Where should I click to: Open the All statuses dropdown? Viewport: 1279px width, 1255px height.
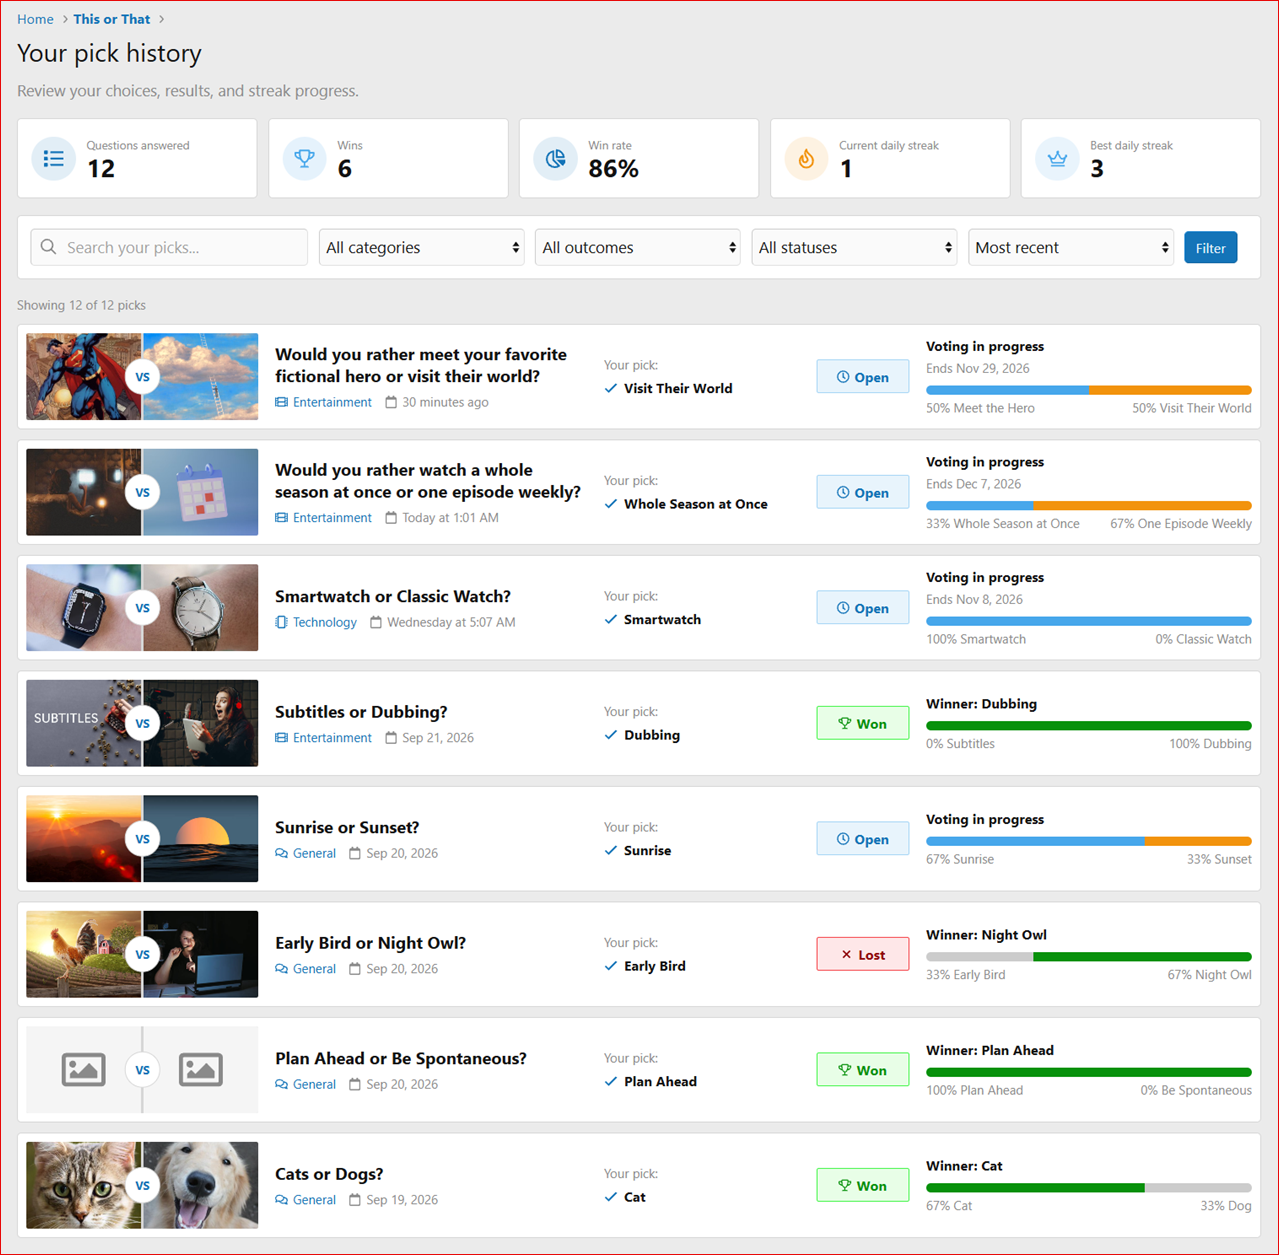tap(855, 247)
